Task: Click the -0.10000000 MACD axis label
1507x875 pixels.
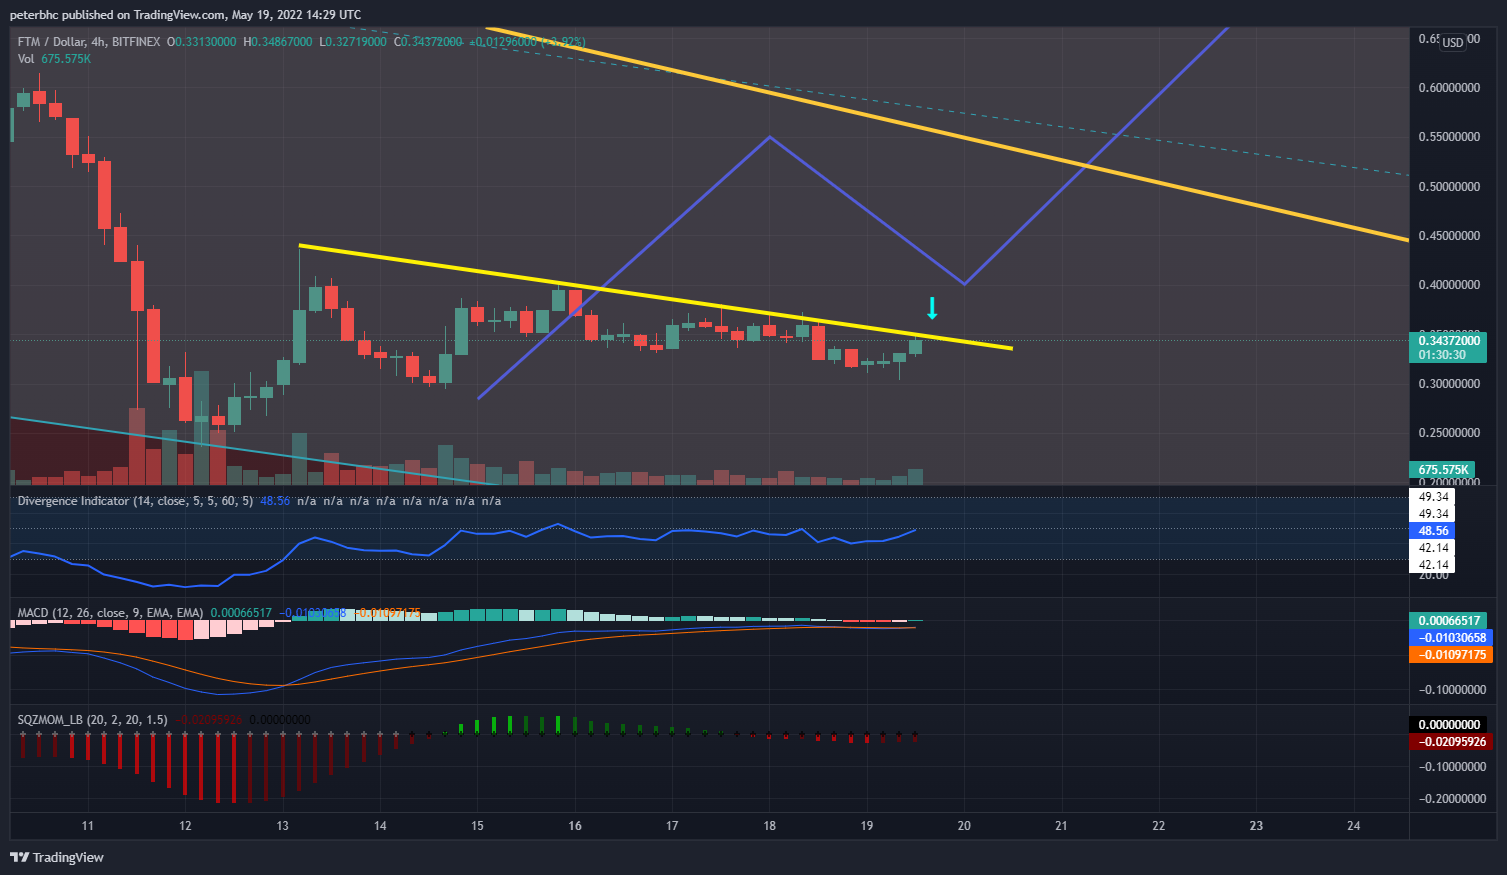Action: coord(1452,690)
